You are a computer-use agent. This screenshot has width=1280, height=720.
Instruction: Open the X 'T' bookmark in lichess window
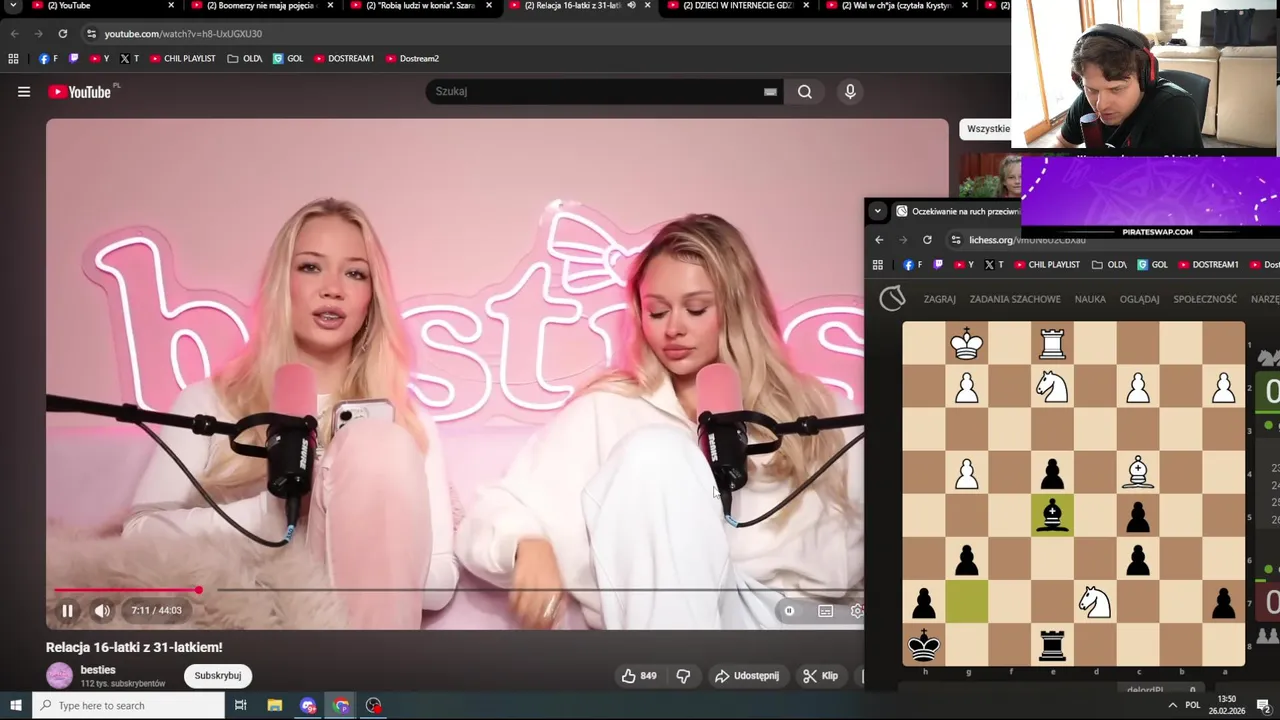click(994, 265)
